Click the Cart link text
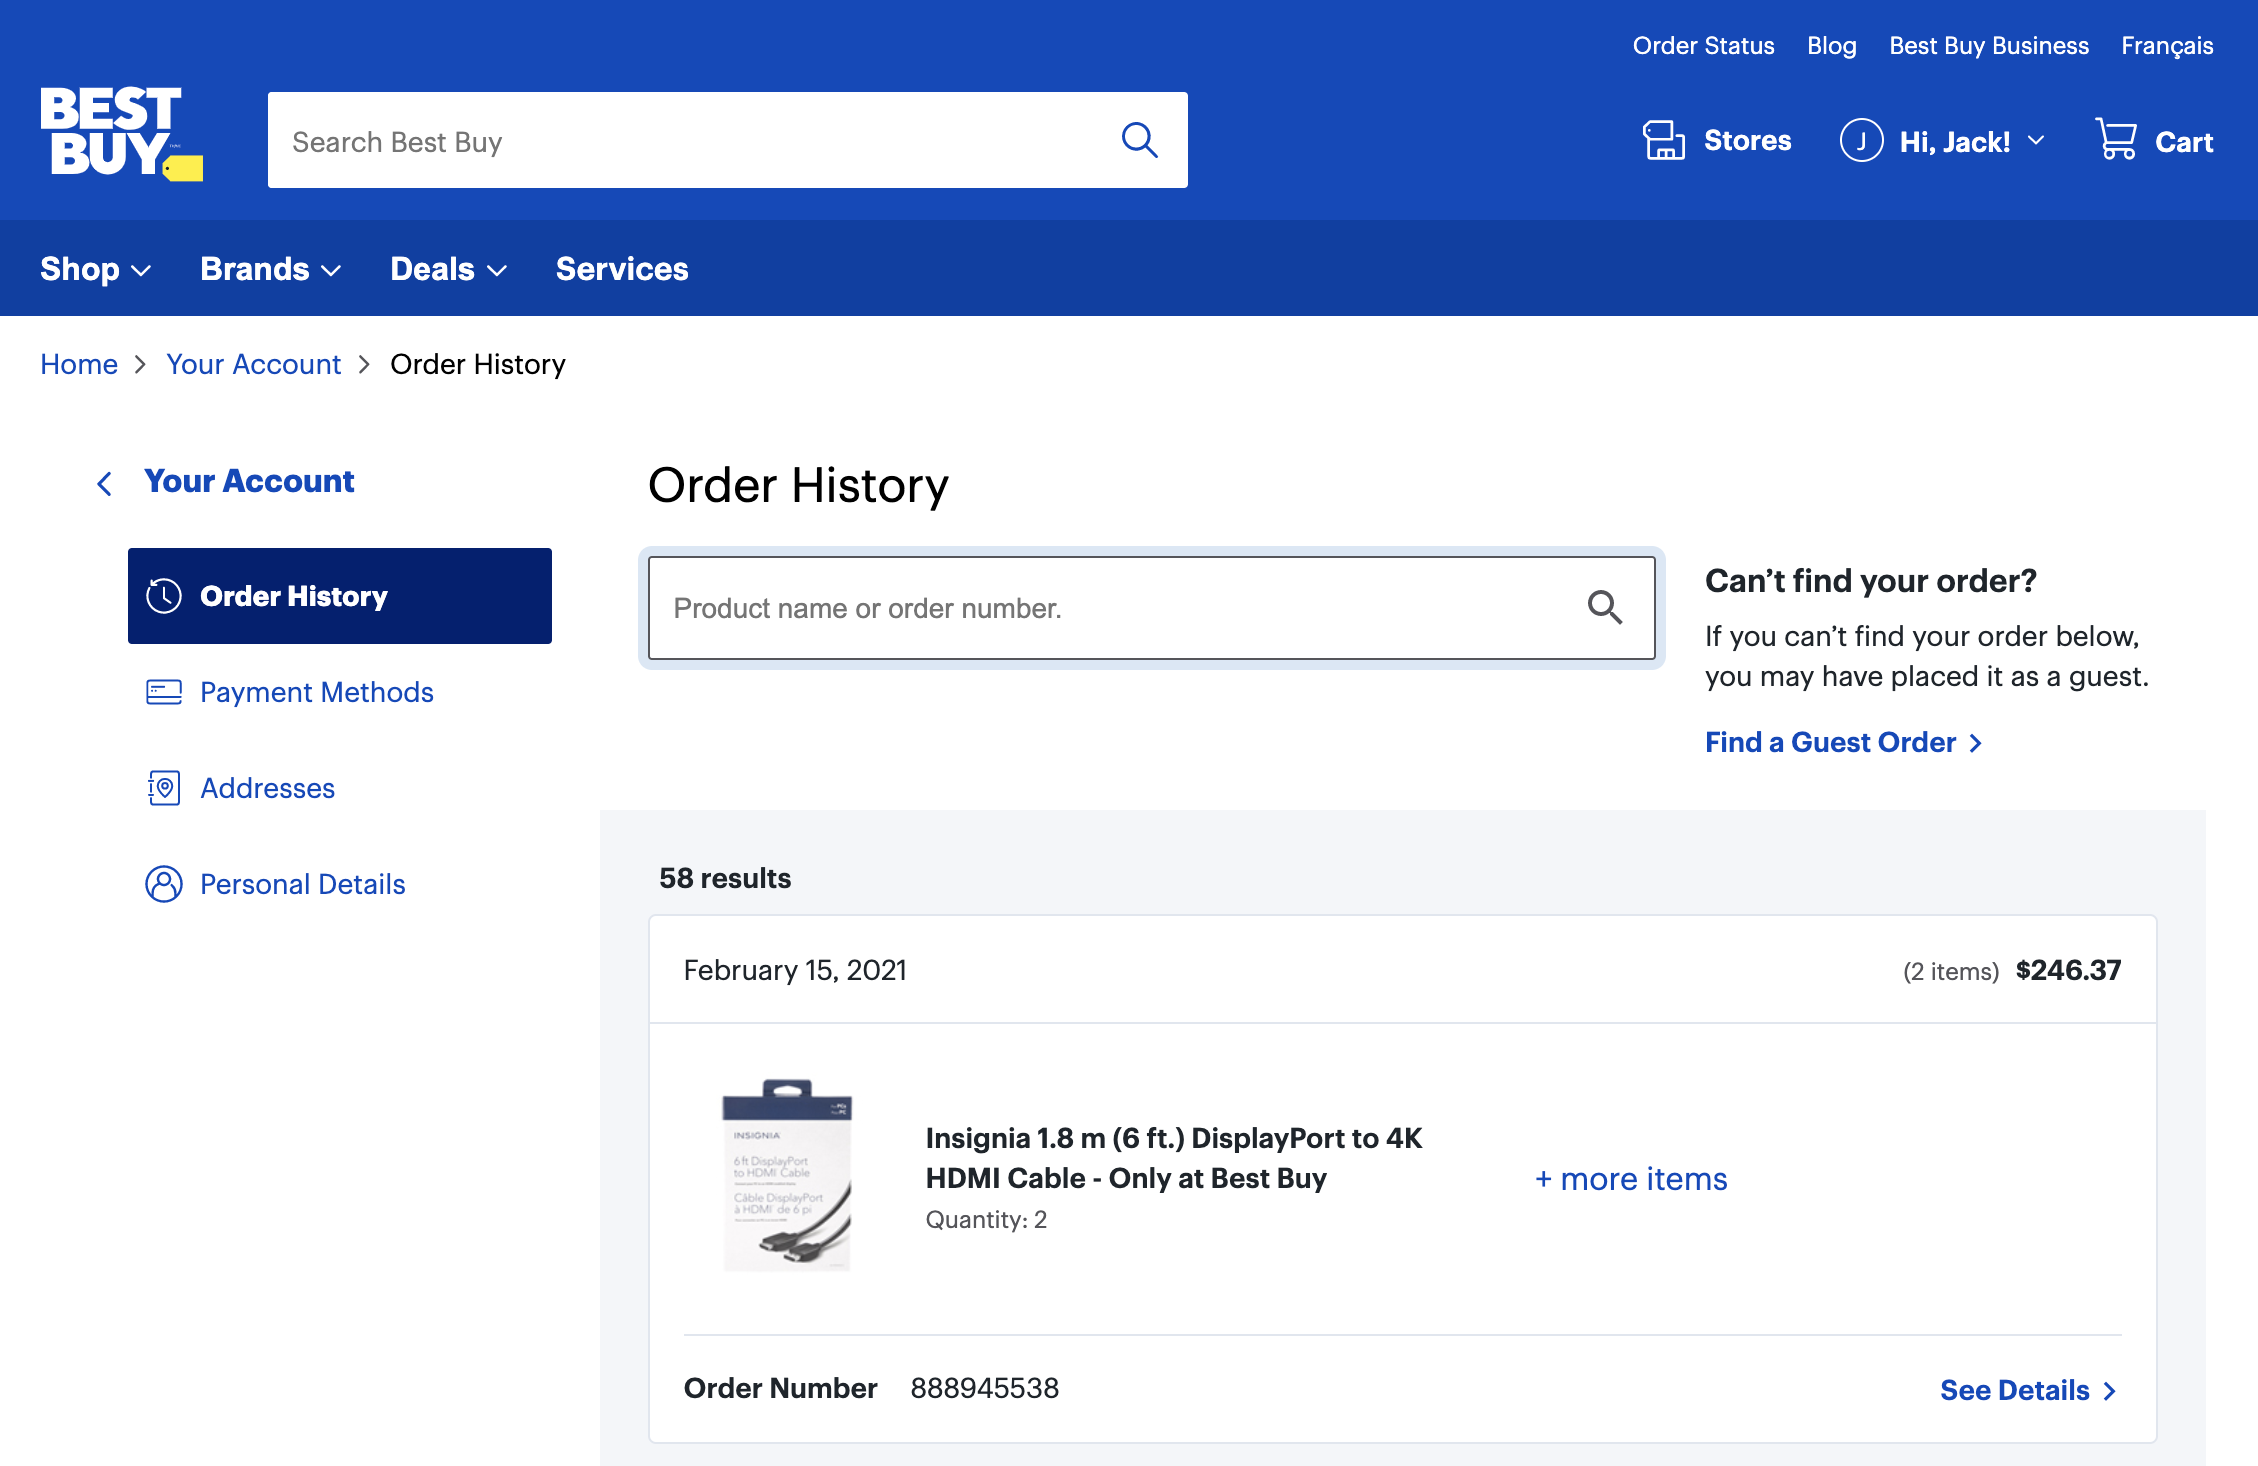The height and width of the screenshot is (1466, 2258). 2183,142
